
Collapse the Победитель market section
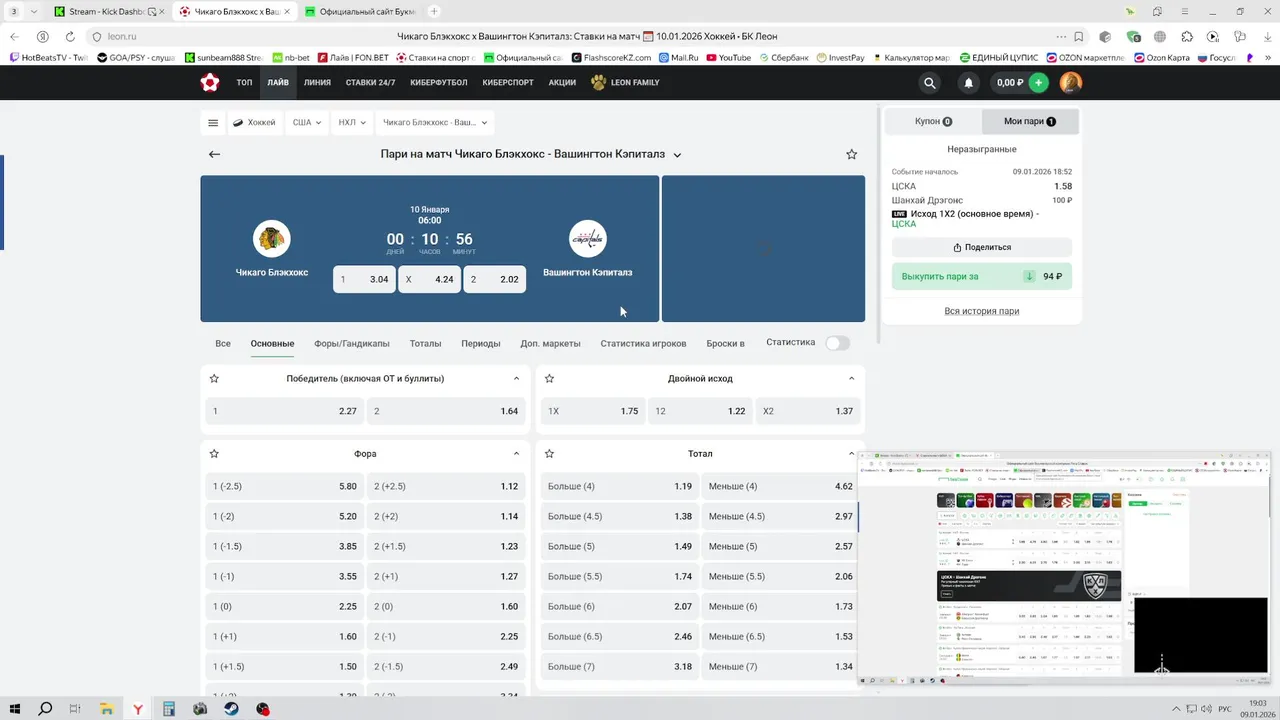tap(516, 379)
